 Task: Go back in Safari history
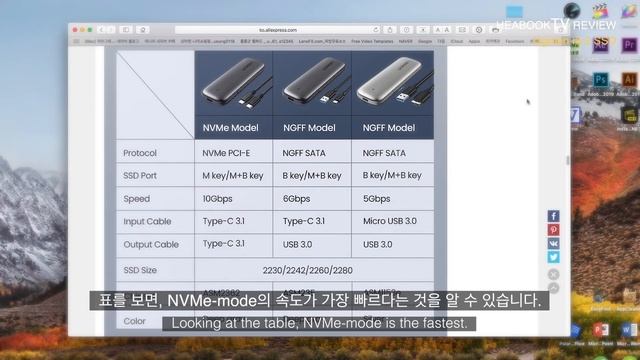pos(101,30)
